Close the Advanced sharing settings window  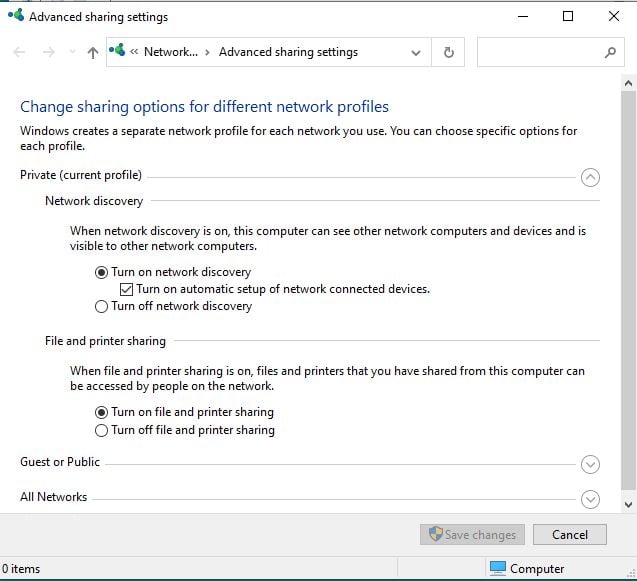(x=614, y=17)
